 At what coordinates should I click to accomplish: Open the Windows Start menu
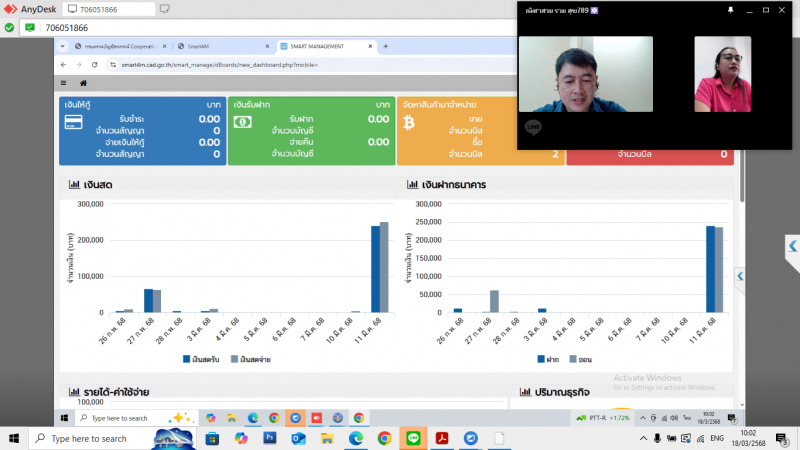[x=14, y=438]
